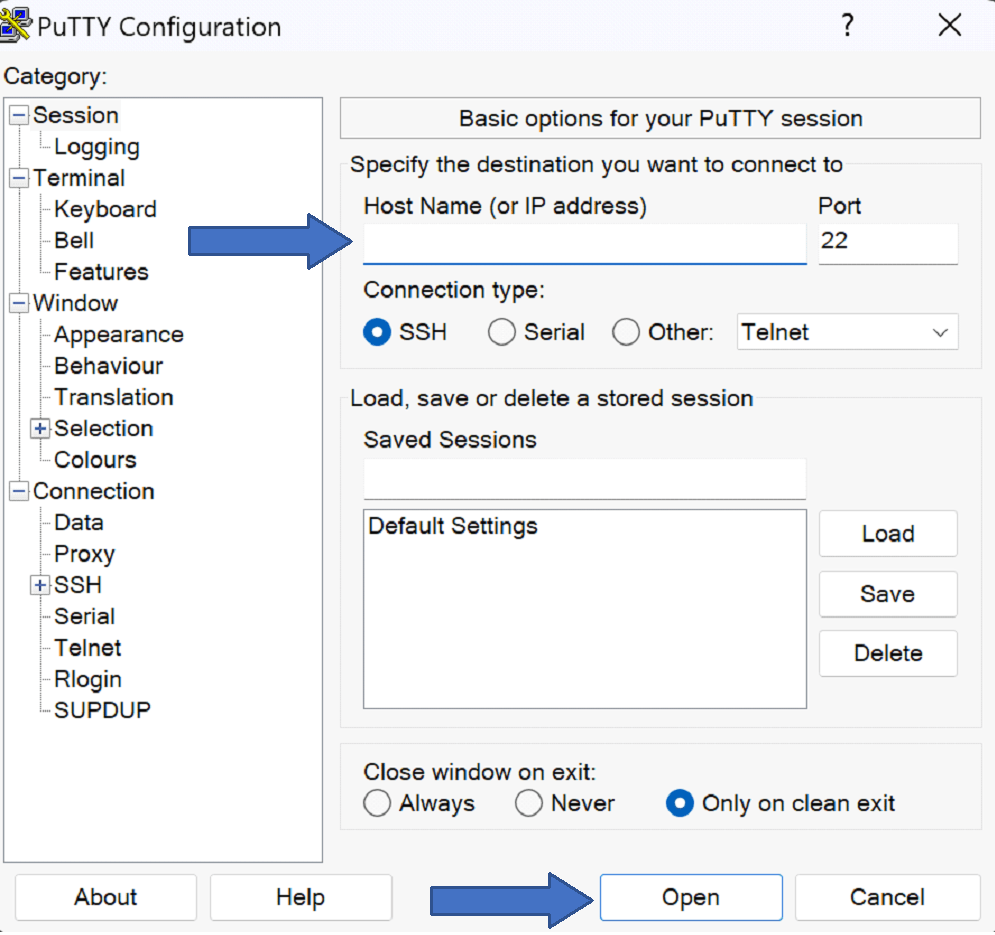Select the SSH connection type

click(x=377, y=332)
